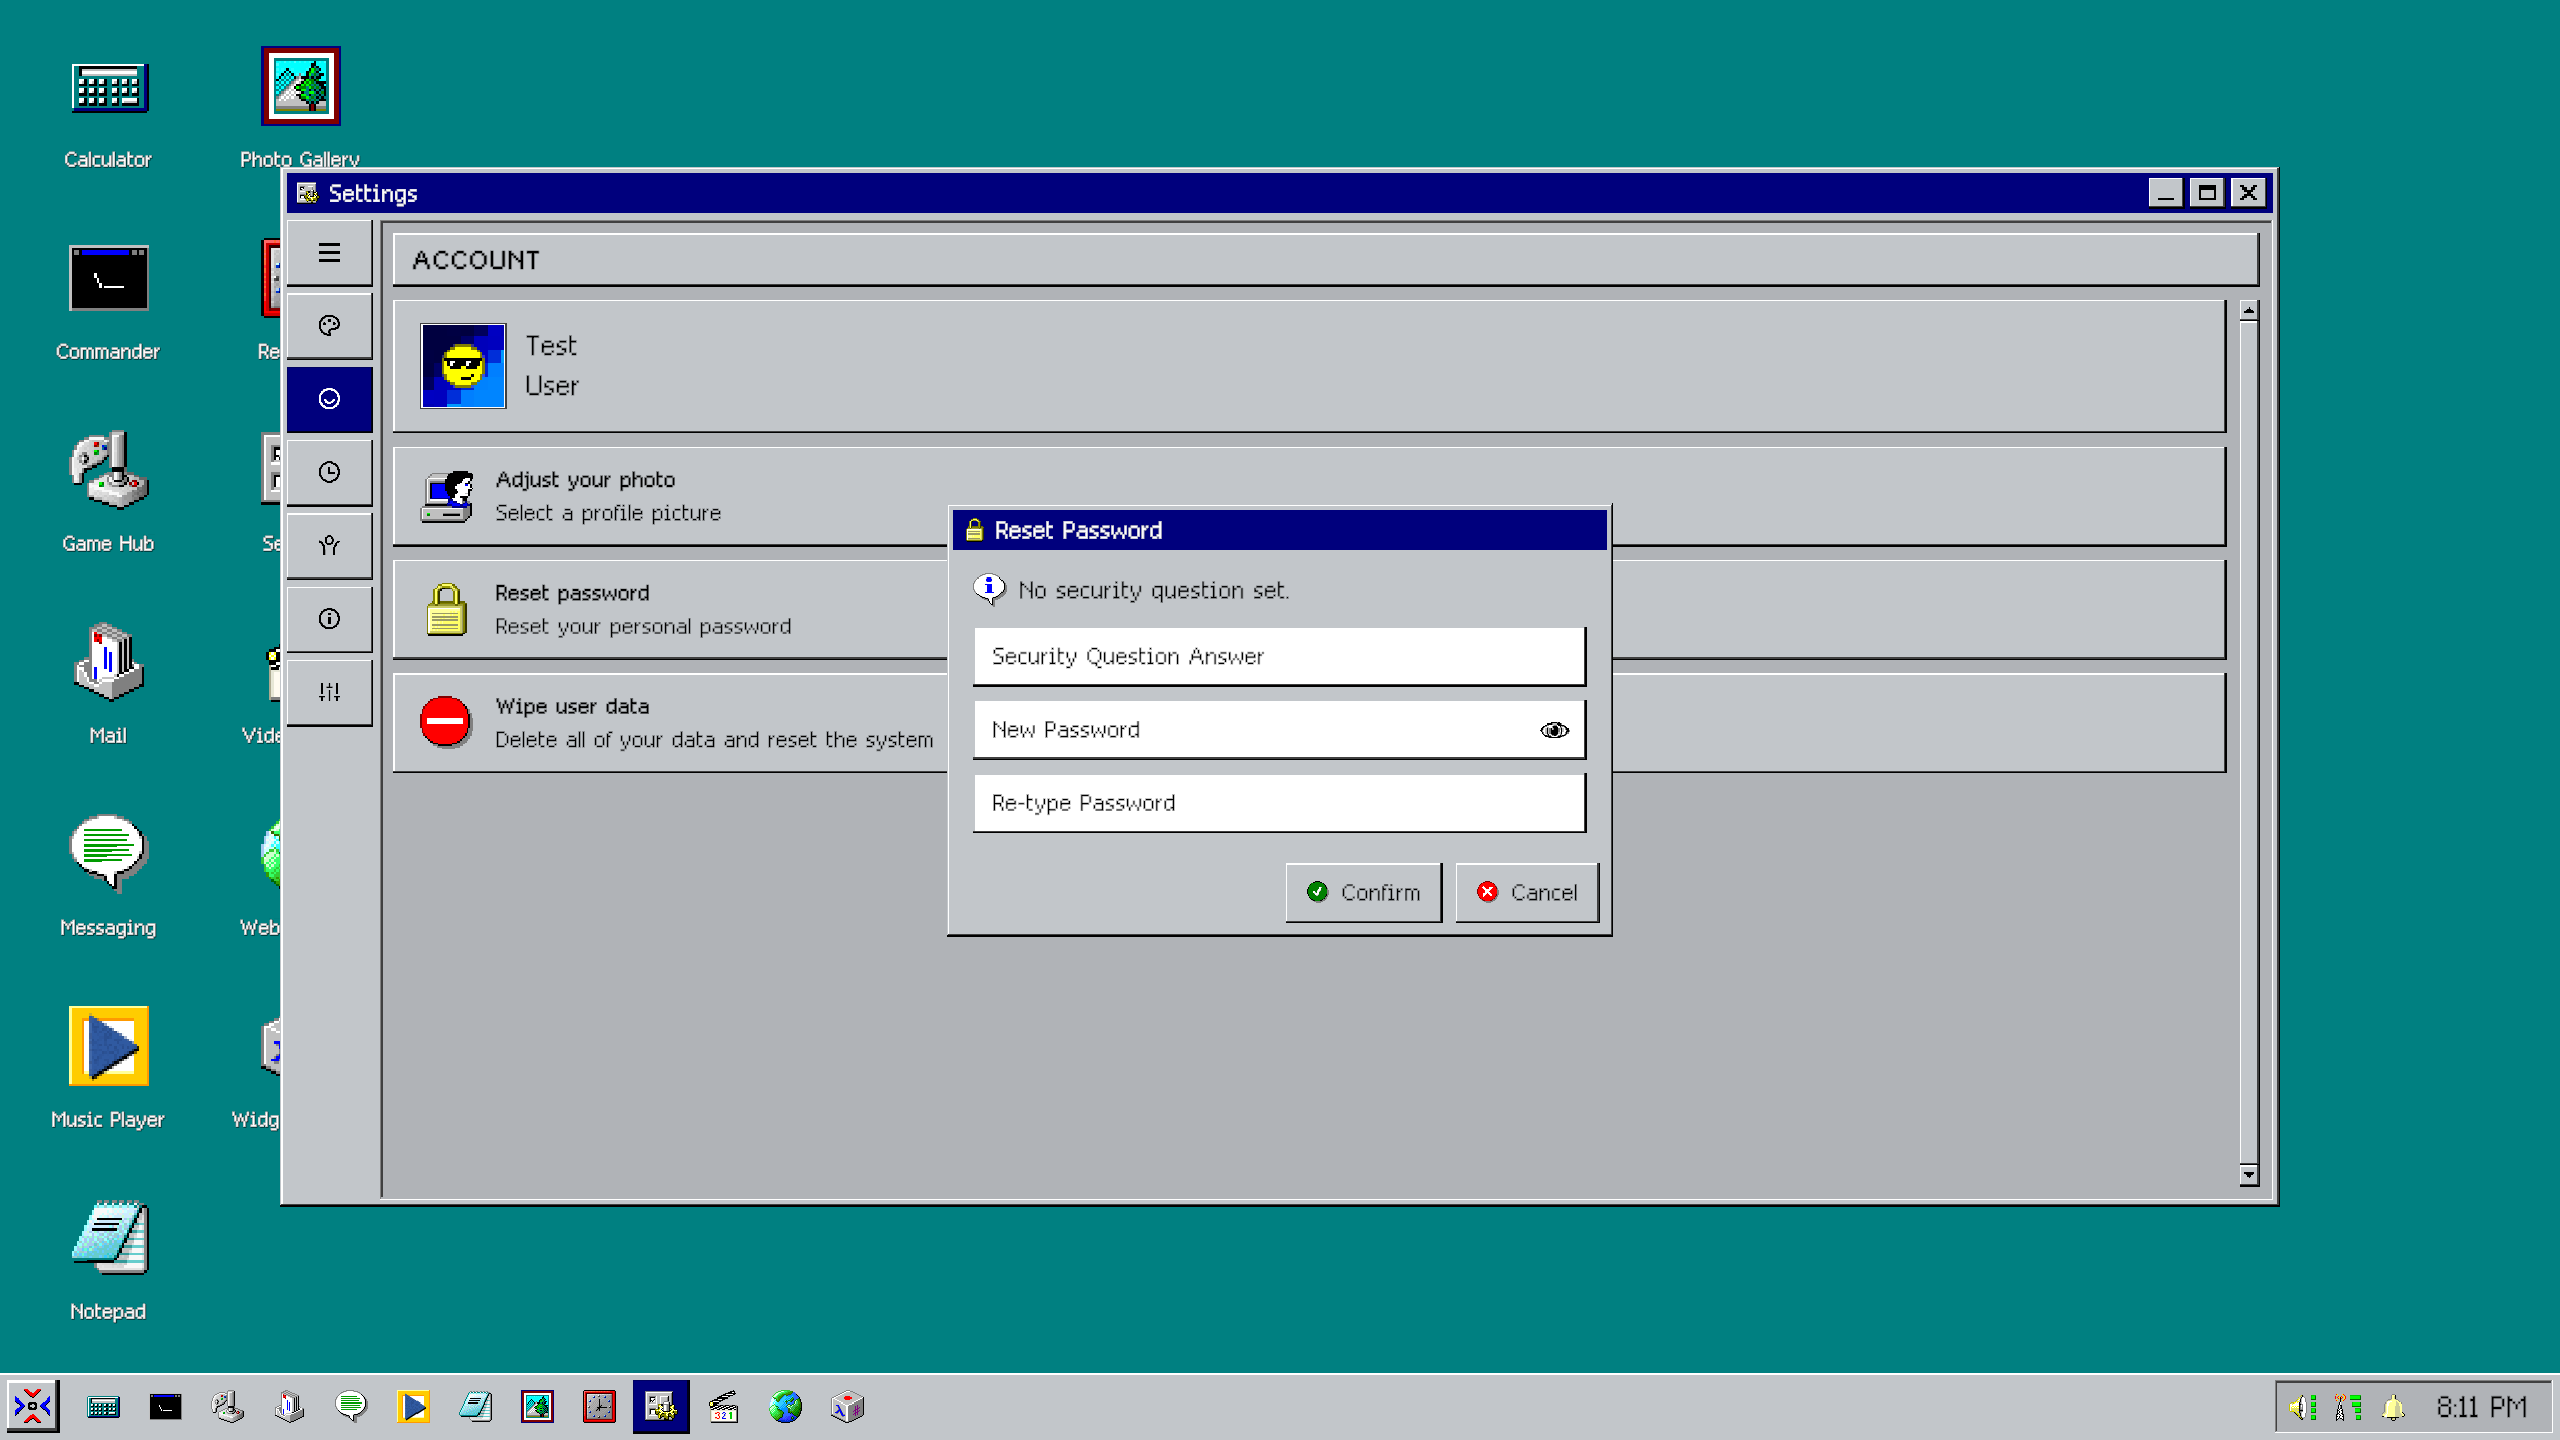Select the sliders advanced settings icon

[x=329, y=692]
